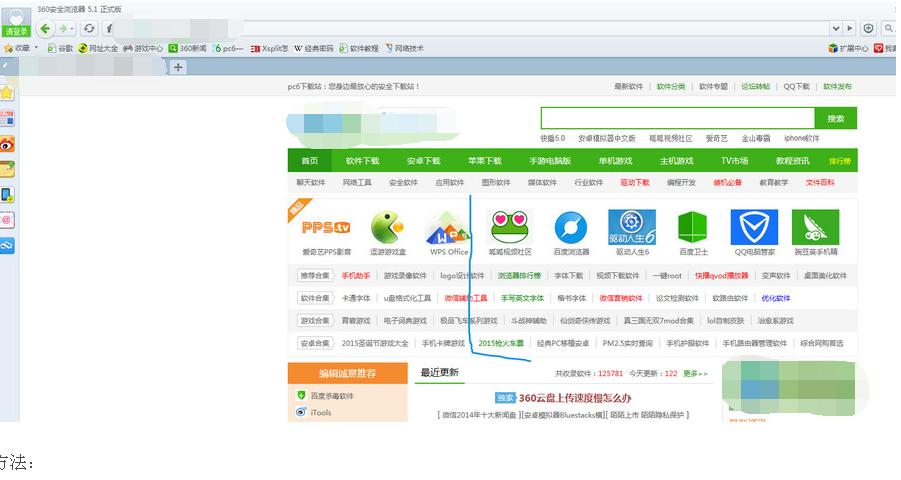Open the 聊天软件 category
The image size is (901, 480).
tap(311, 182)
